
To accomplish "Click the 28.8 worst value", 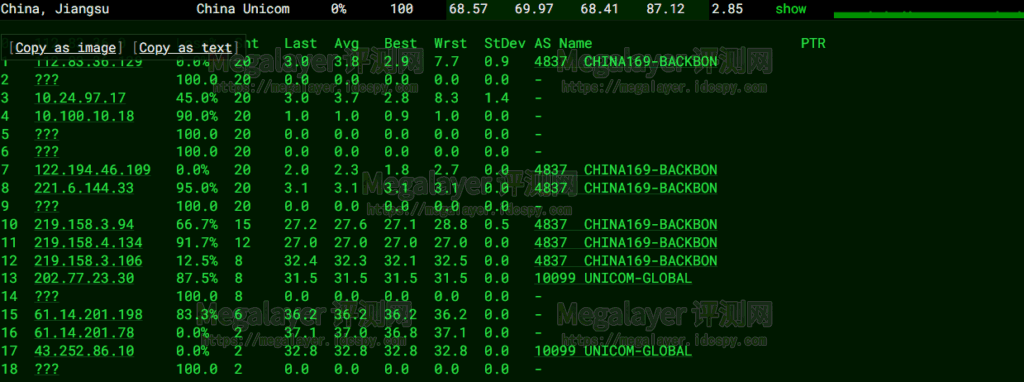I will (x=451, y=225).
